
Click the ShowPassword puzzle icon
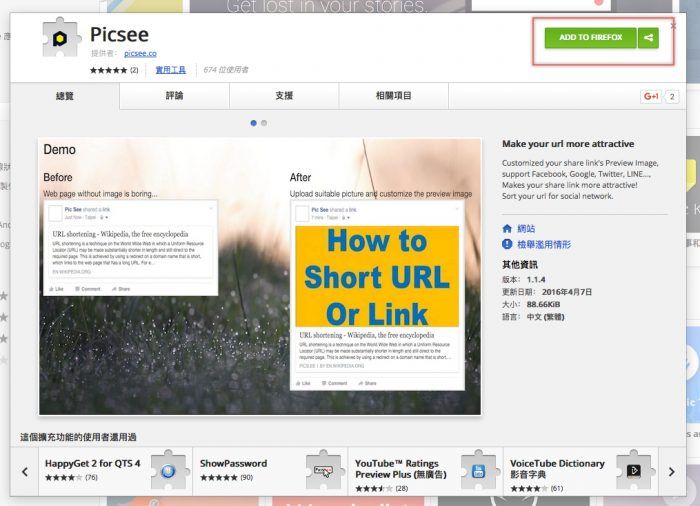click(x=323, y=471)
